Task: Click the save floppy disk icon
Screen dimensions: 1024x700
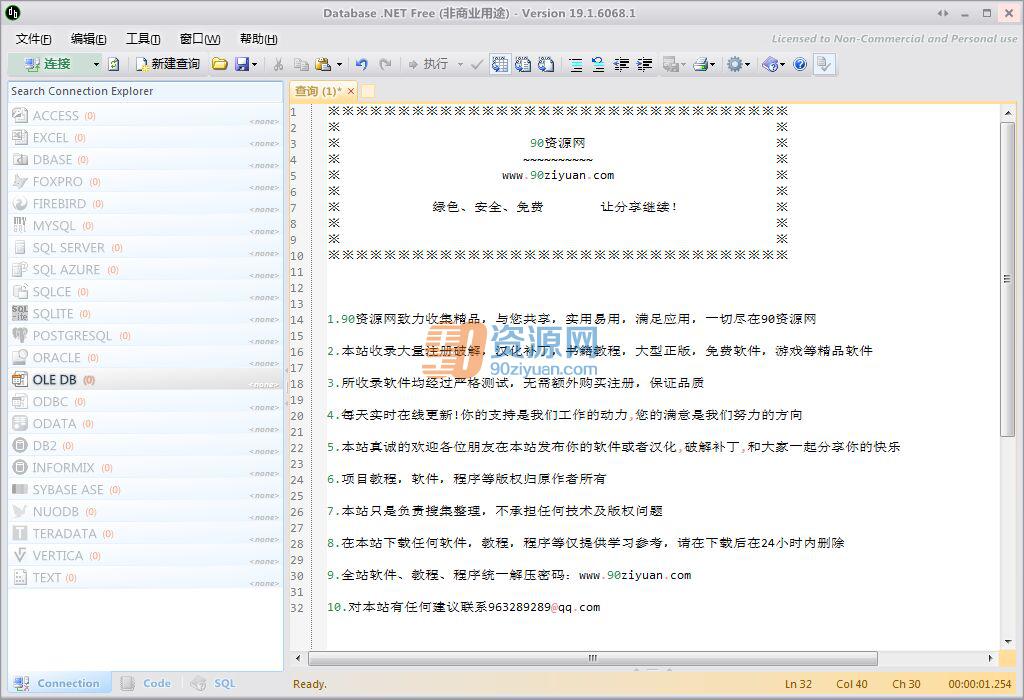Action: pyautogui.click(x=242, y=64)
